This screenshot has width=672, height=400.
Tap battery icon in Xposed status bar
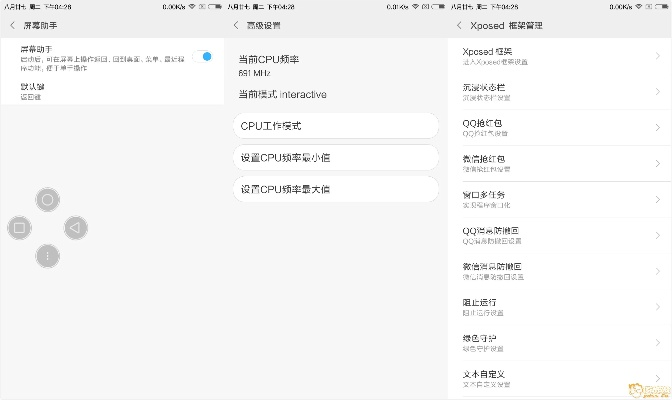662,6
